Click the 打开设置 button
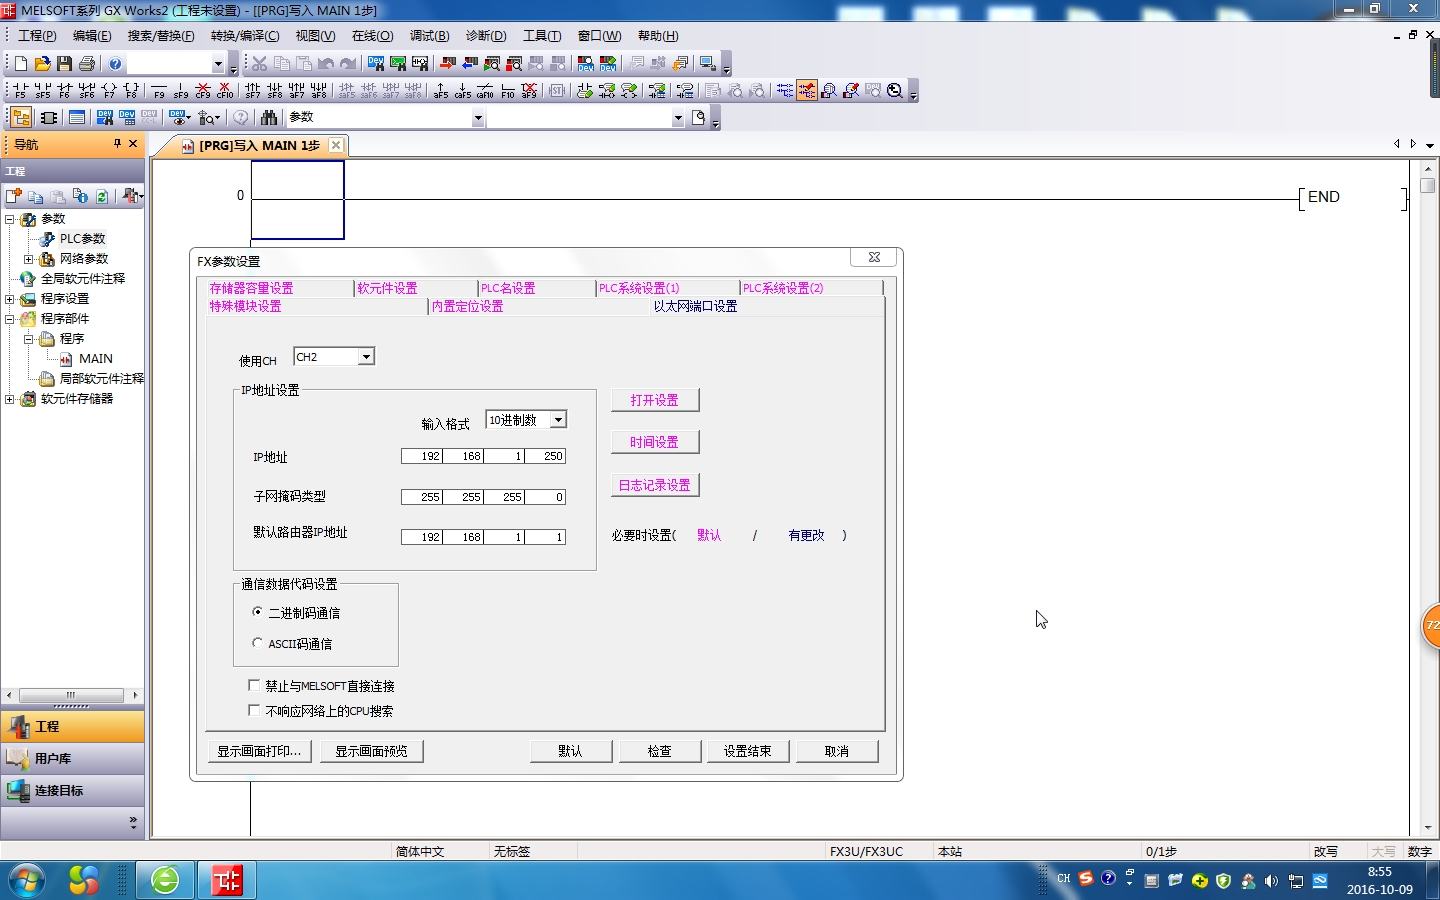The height and width of the screenshot is (900, 1440). pos(654,400)
